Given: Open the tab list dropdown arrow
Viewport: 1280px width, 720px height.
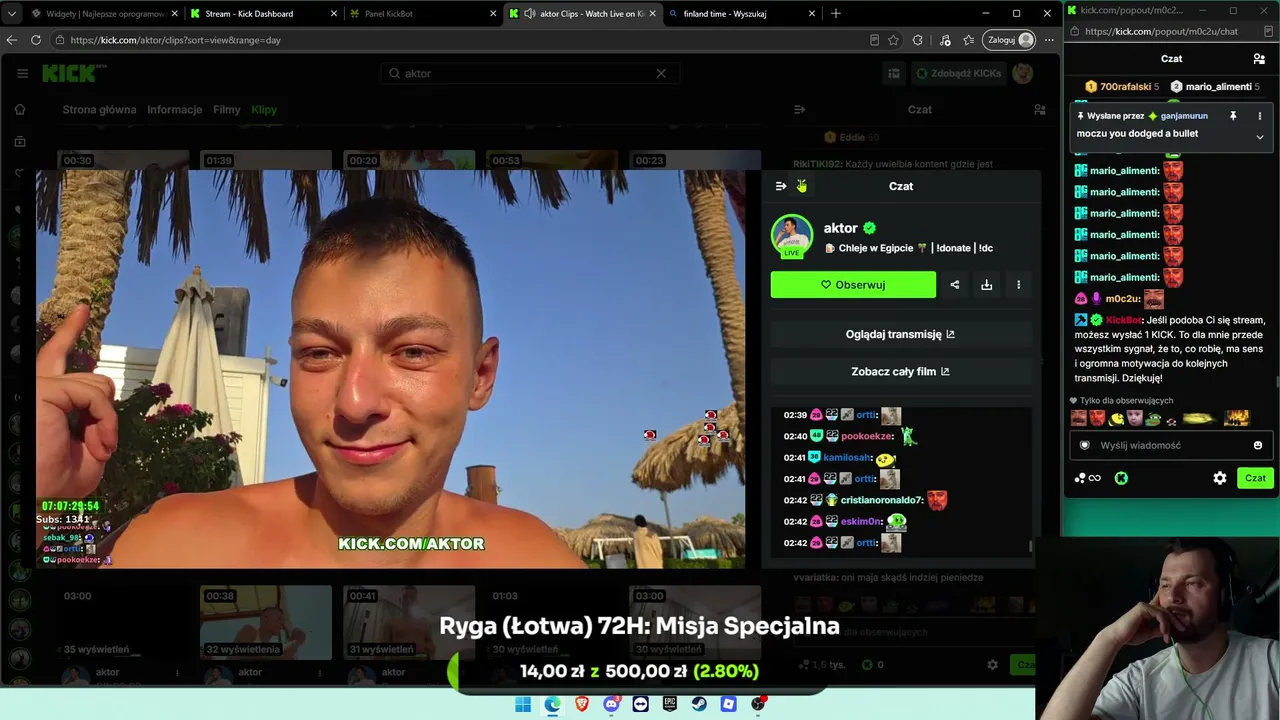Looking at the screenshot, I should tap(13, 14).
